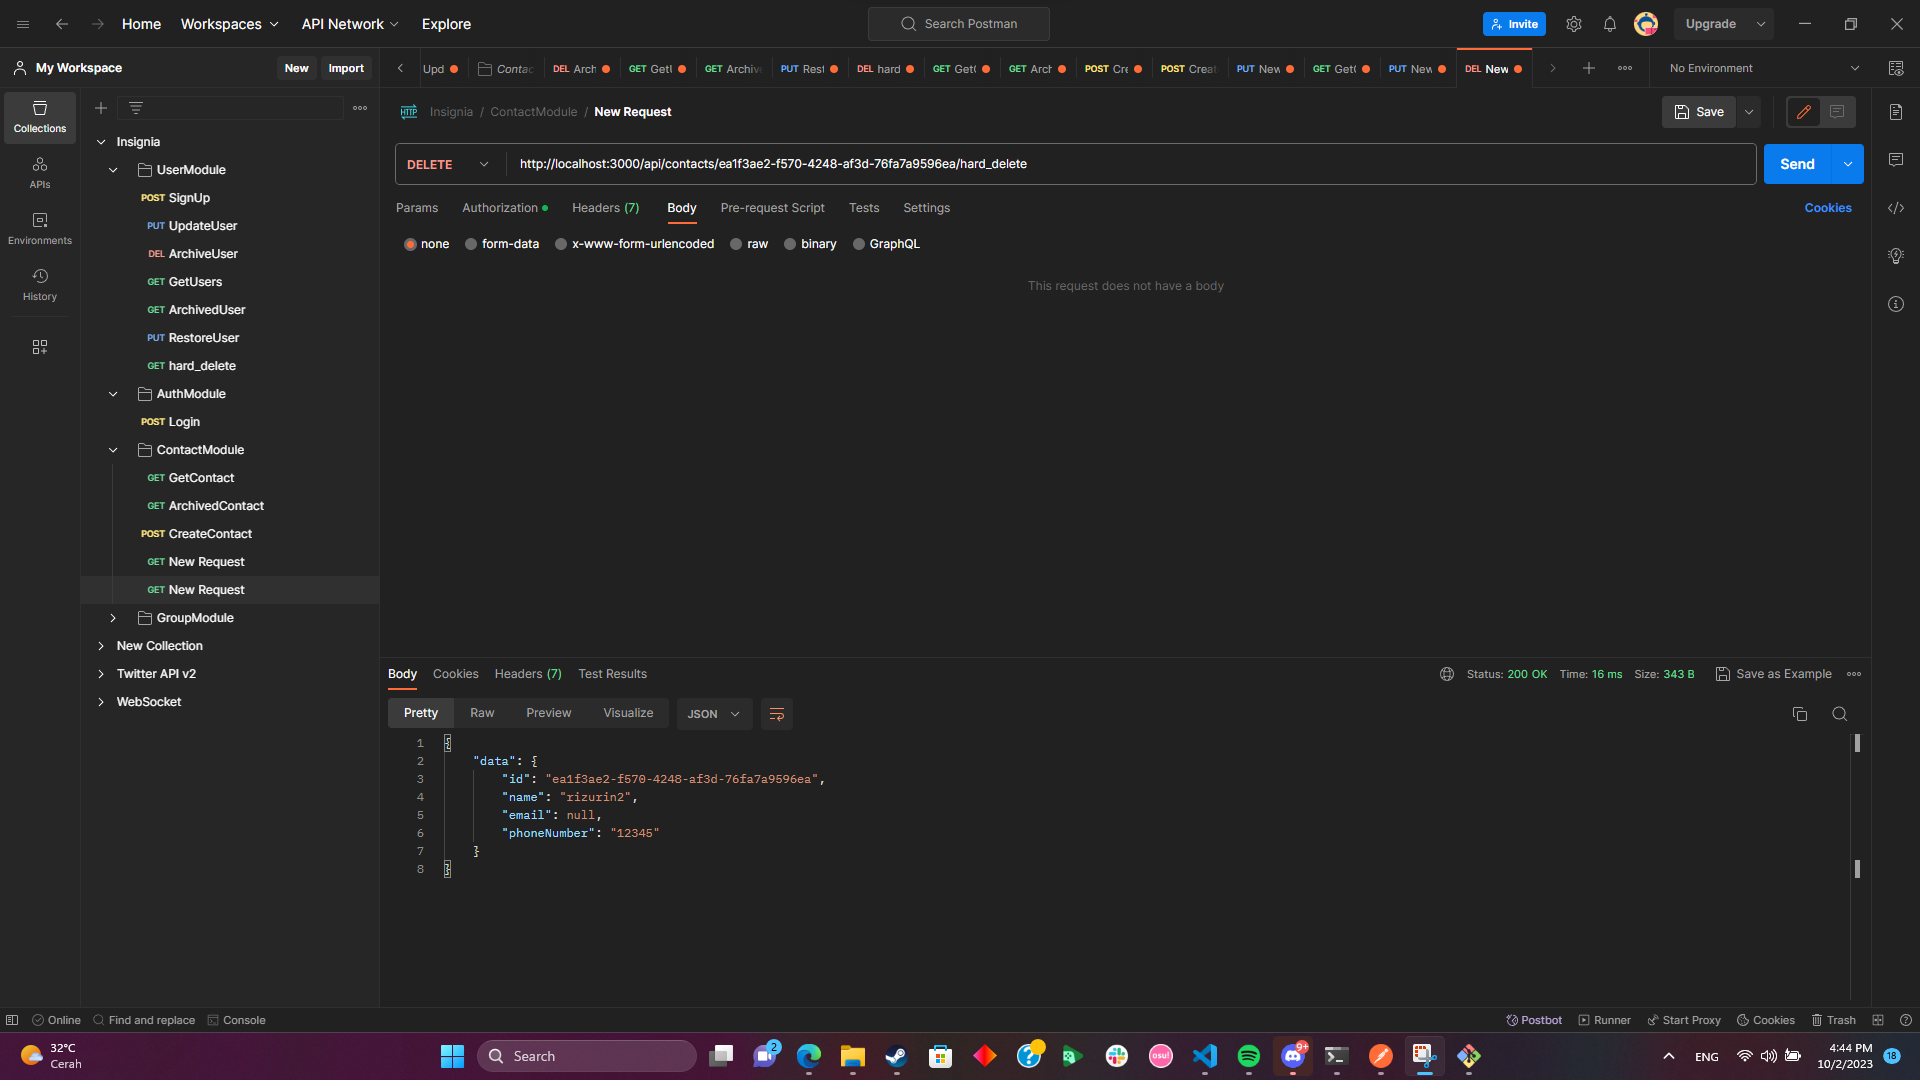Collapse the ContactModule folder
This screenshot has height=1080, width=1920.
pos(113,449)
